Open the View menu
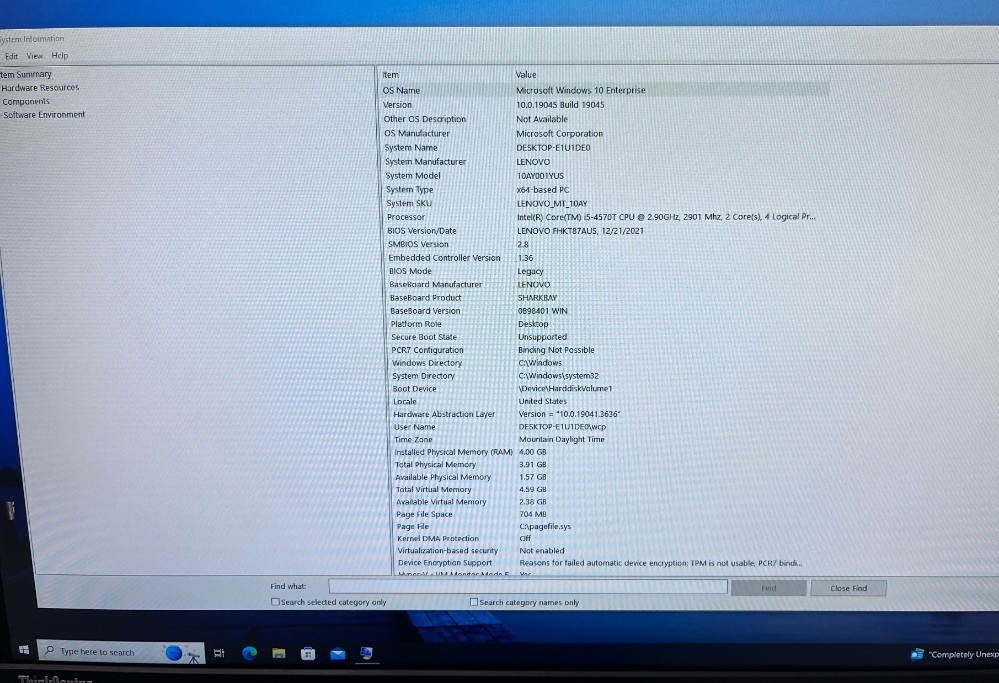 [35, 56]
